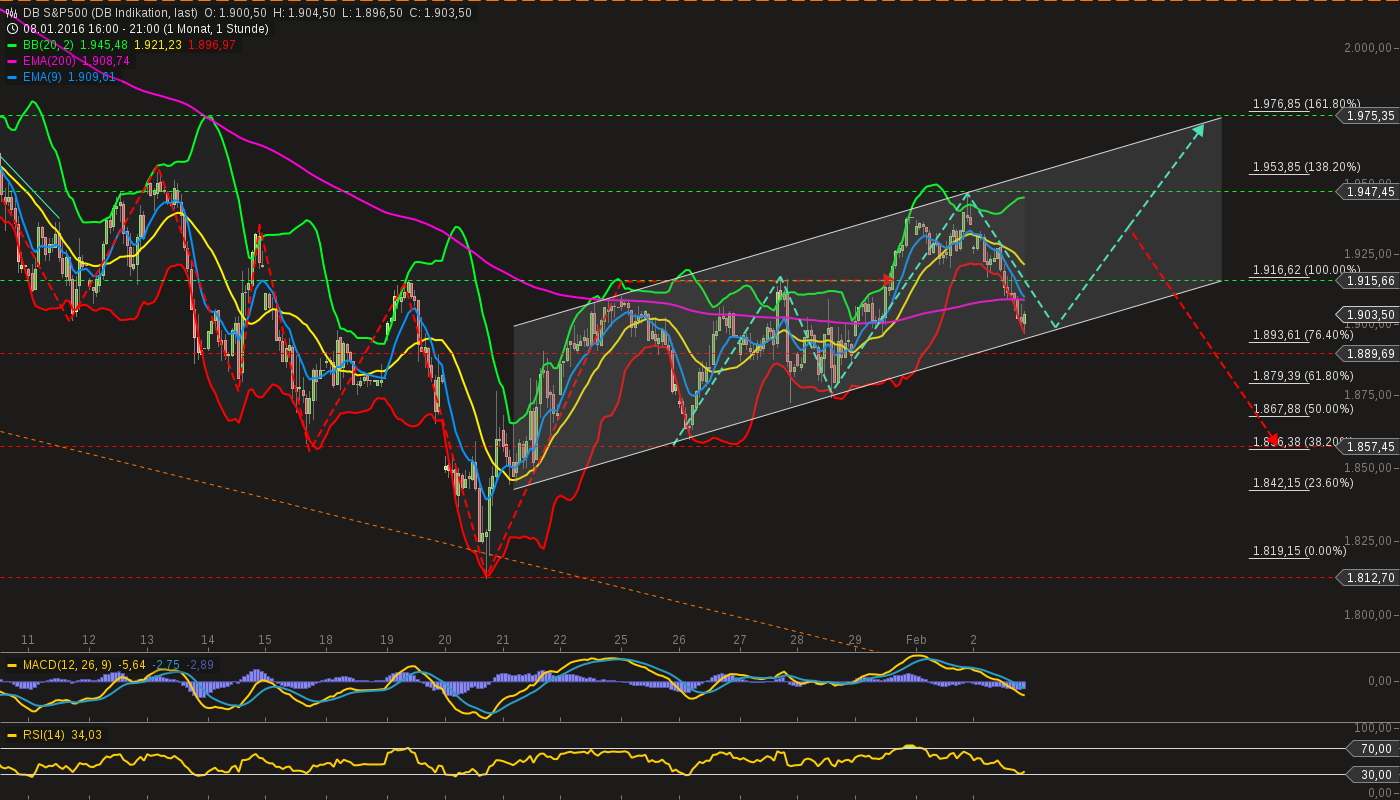Viewport: 1400px width, 800px height.
Task: Select the MACD(12, 26, 9) indicator label
Action: click(x=68, y=665)
